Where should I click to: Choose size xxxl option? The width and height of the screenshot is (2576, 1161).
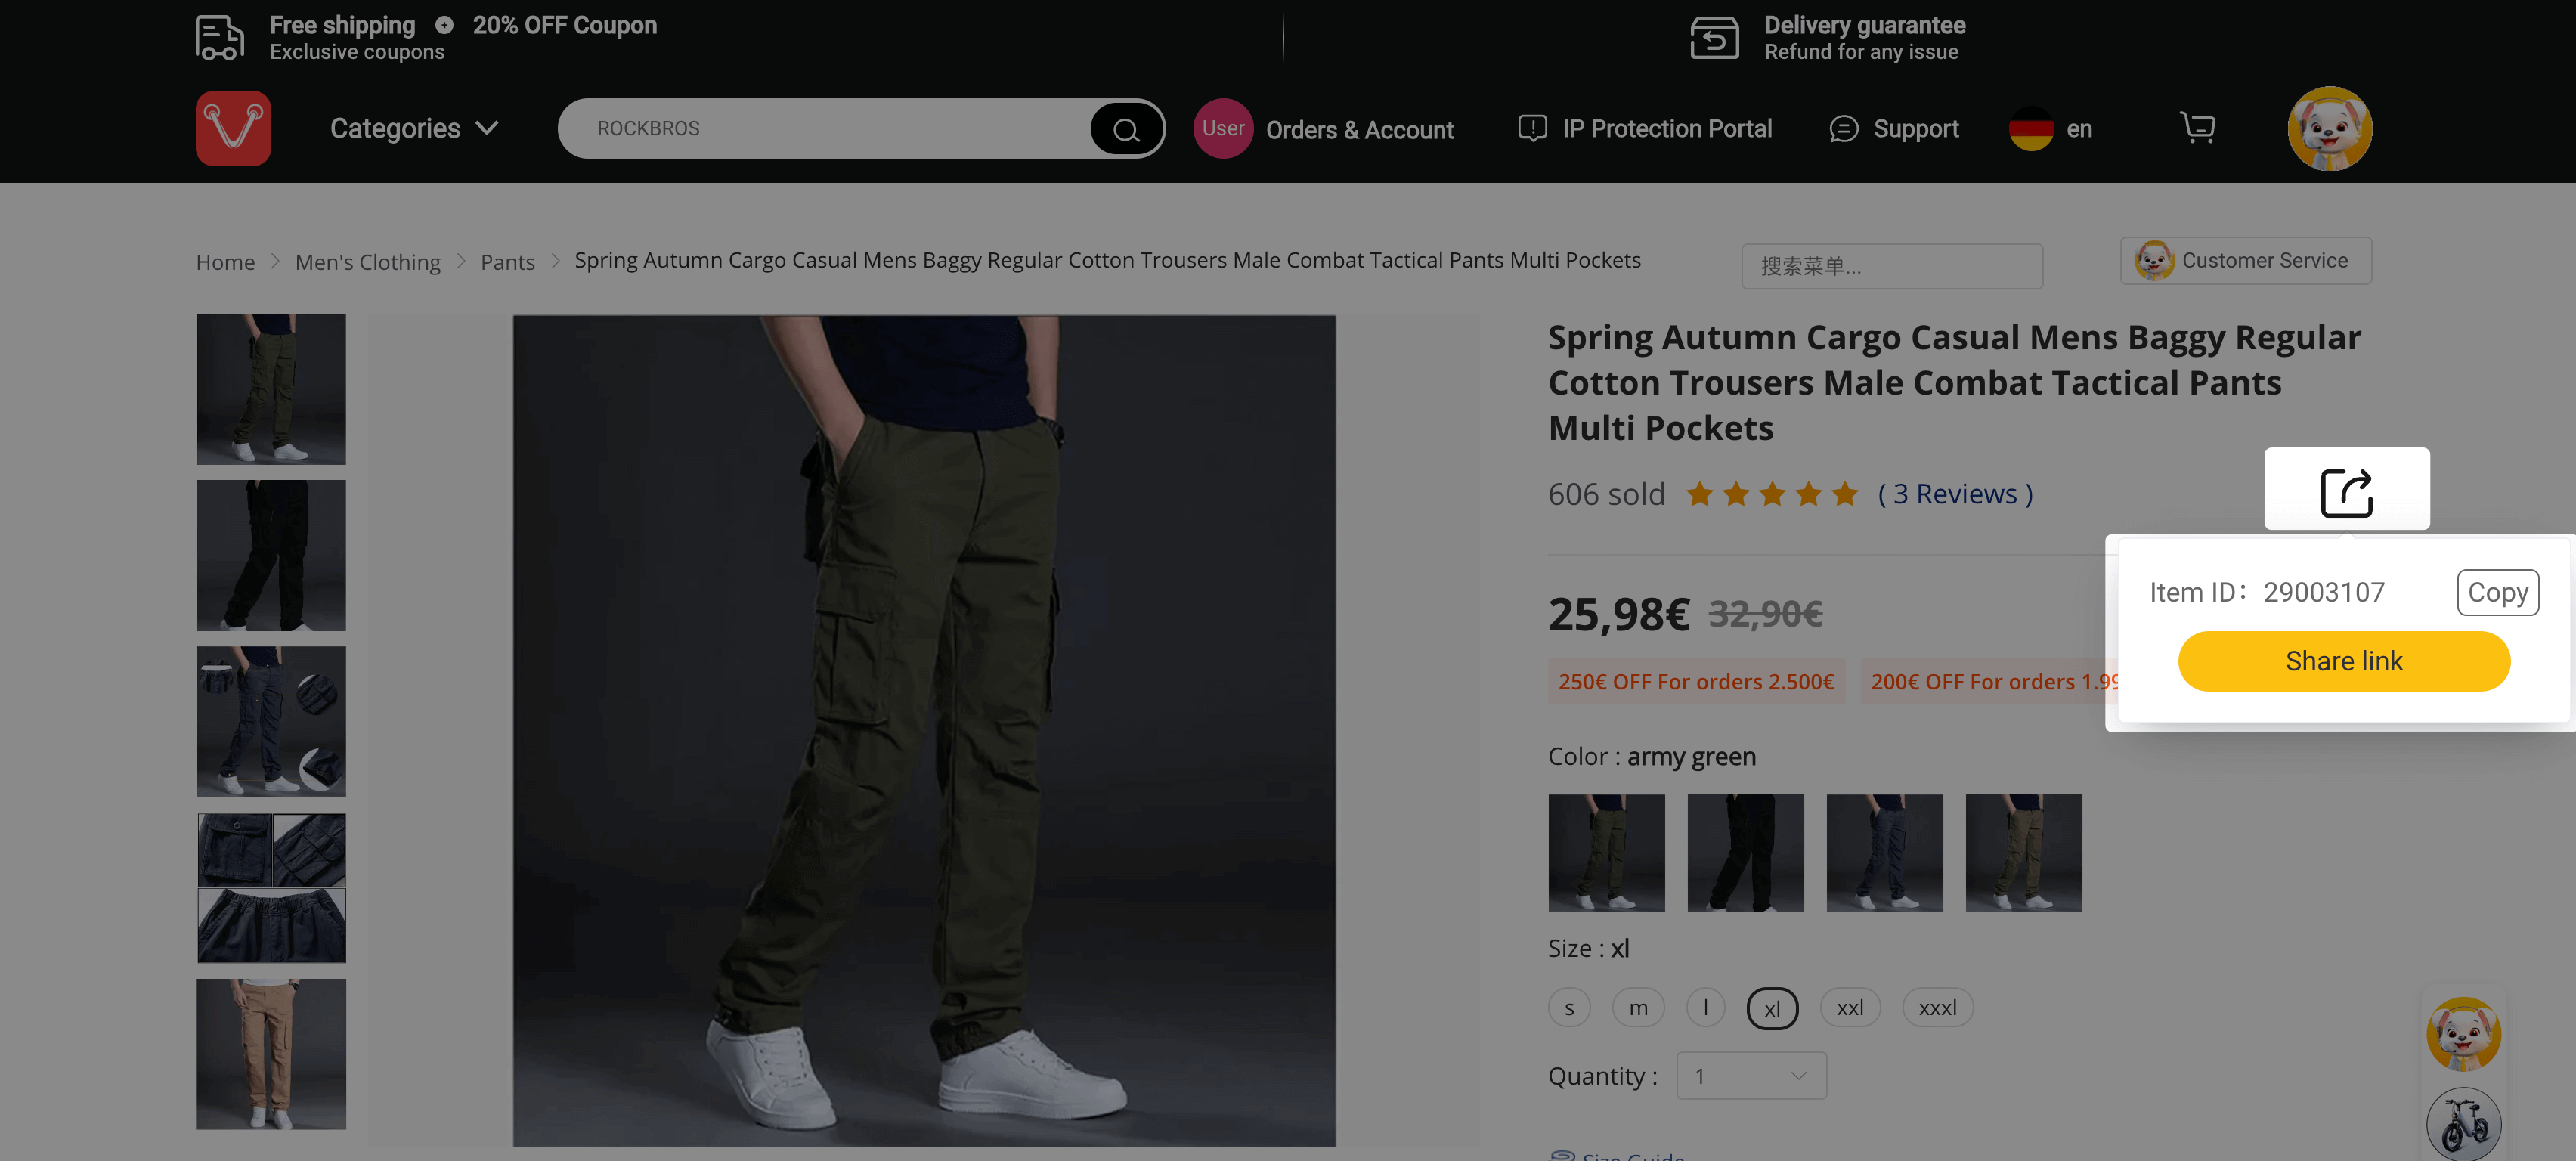pos(1937,1008)
